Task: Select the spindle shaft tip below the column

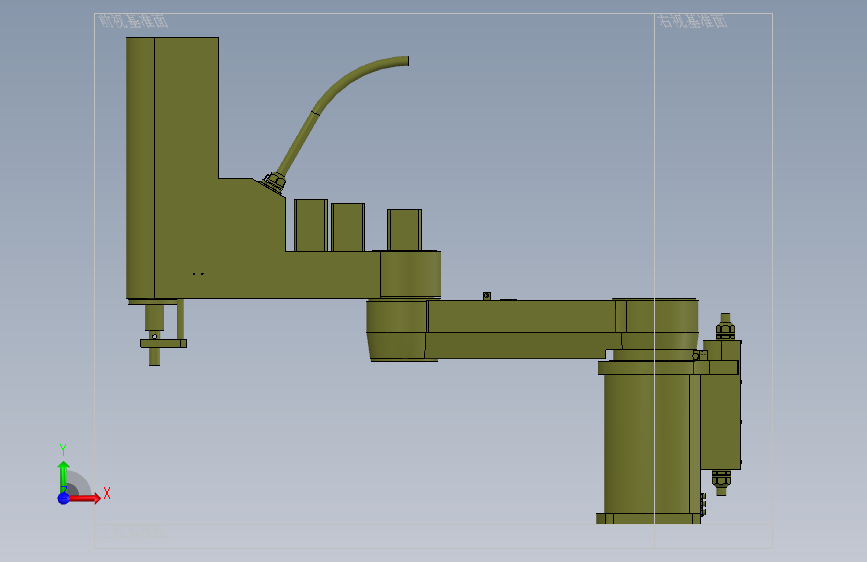Action: click(154, 357)
